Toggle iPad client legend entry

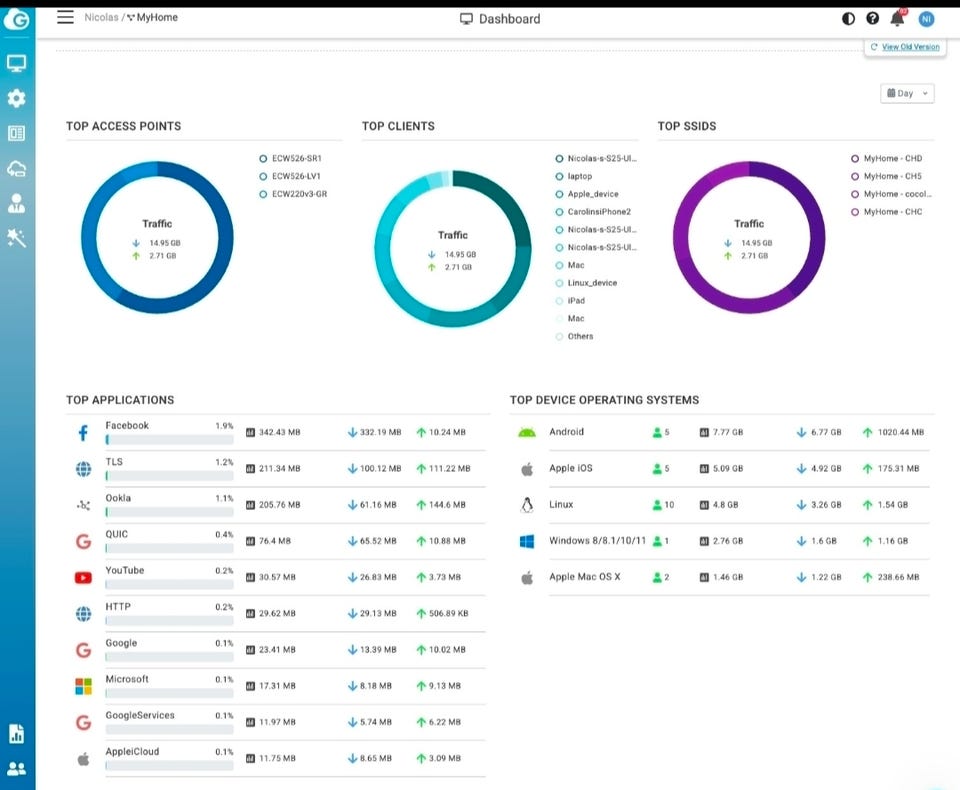(x=570, y=301)
